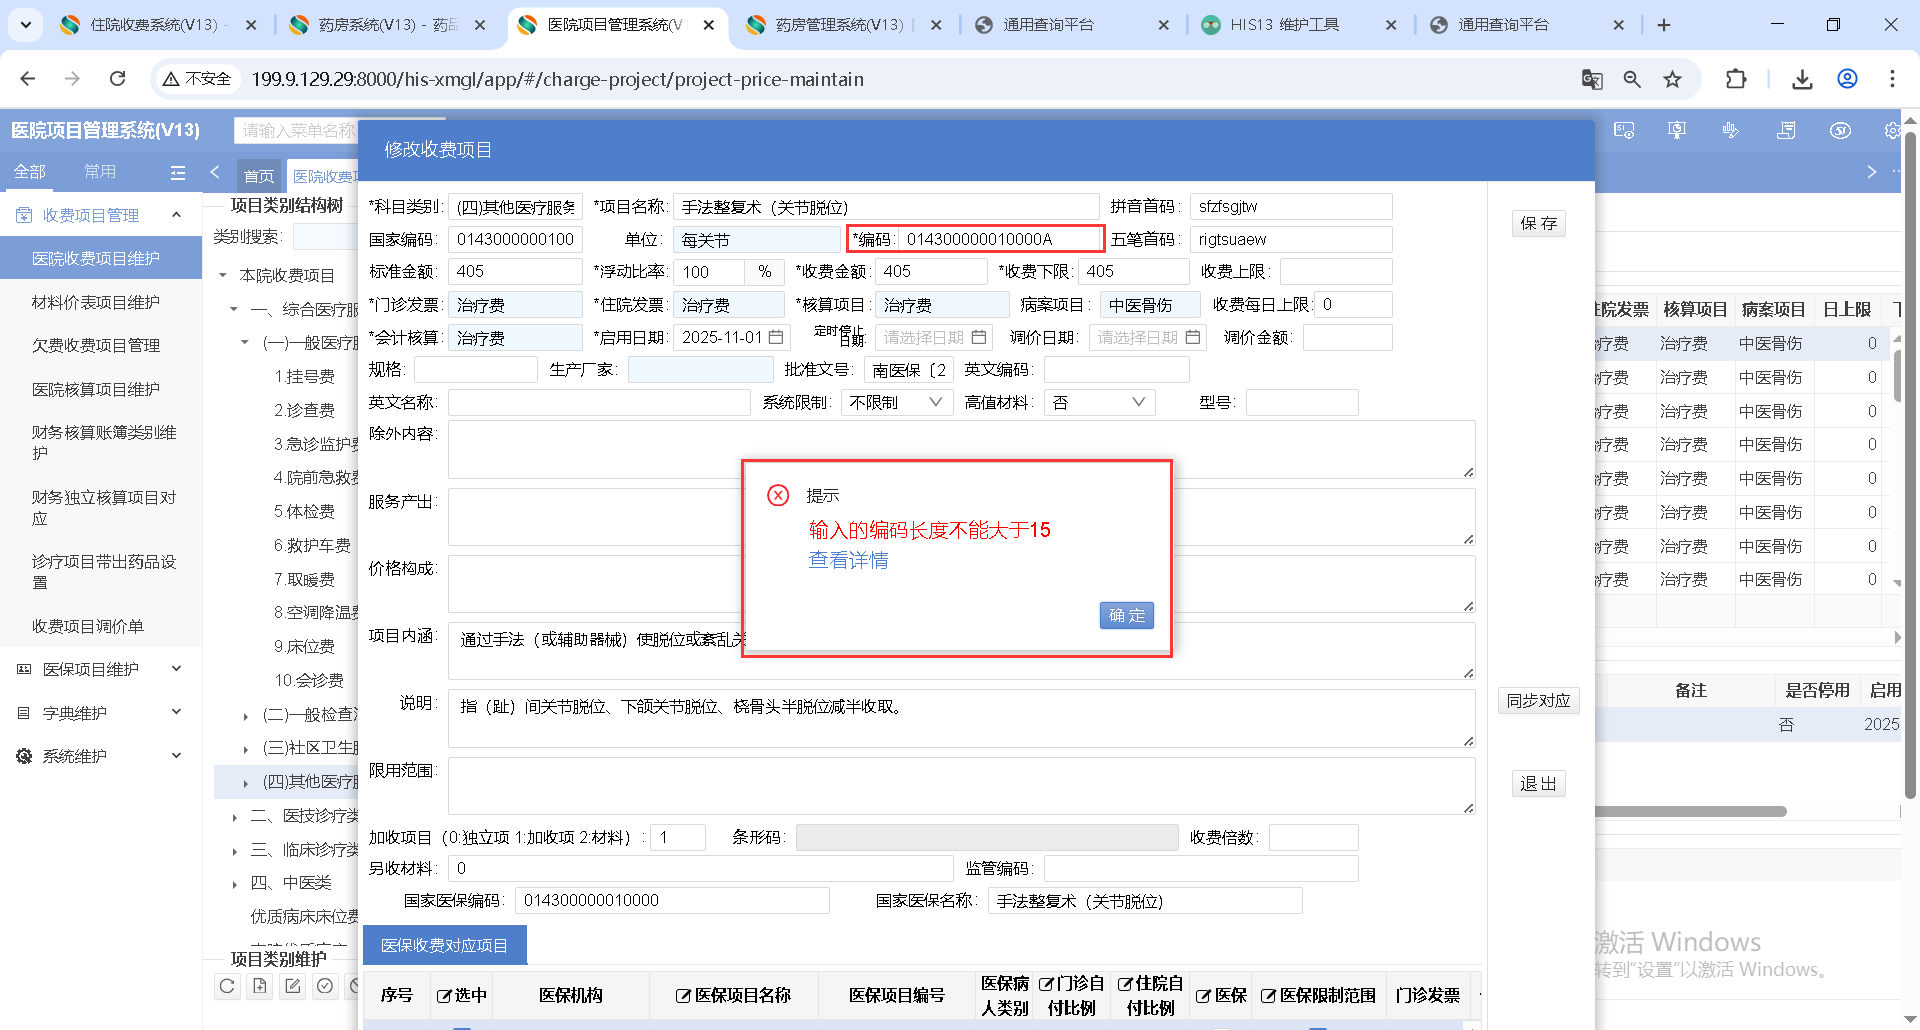Click the edit icon on 选中 column header
The image size is (1920, 1030).
(x=444, y=996)
